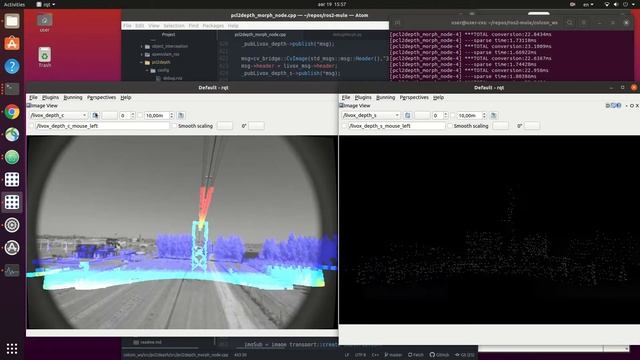Launch Google Chrome from the dock
This screenshot has height=360, width=640.
pyautogui.click(x=12, y=111)
